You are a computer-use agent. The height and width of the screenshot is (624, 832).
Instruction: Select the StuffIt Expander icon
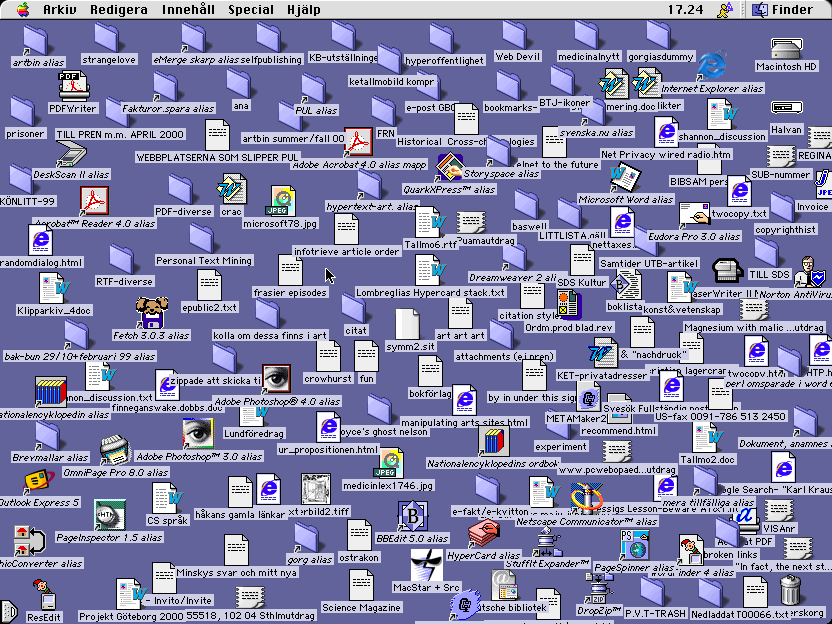(x=548, y=541)
